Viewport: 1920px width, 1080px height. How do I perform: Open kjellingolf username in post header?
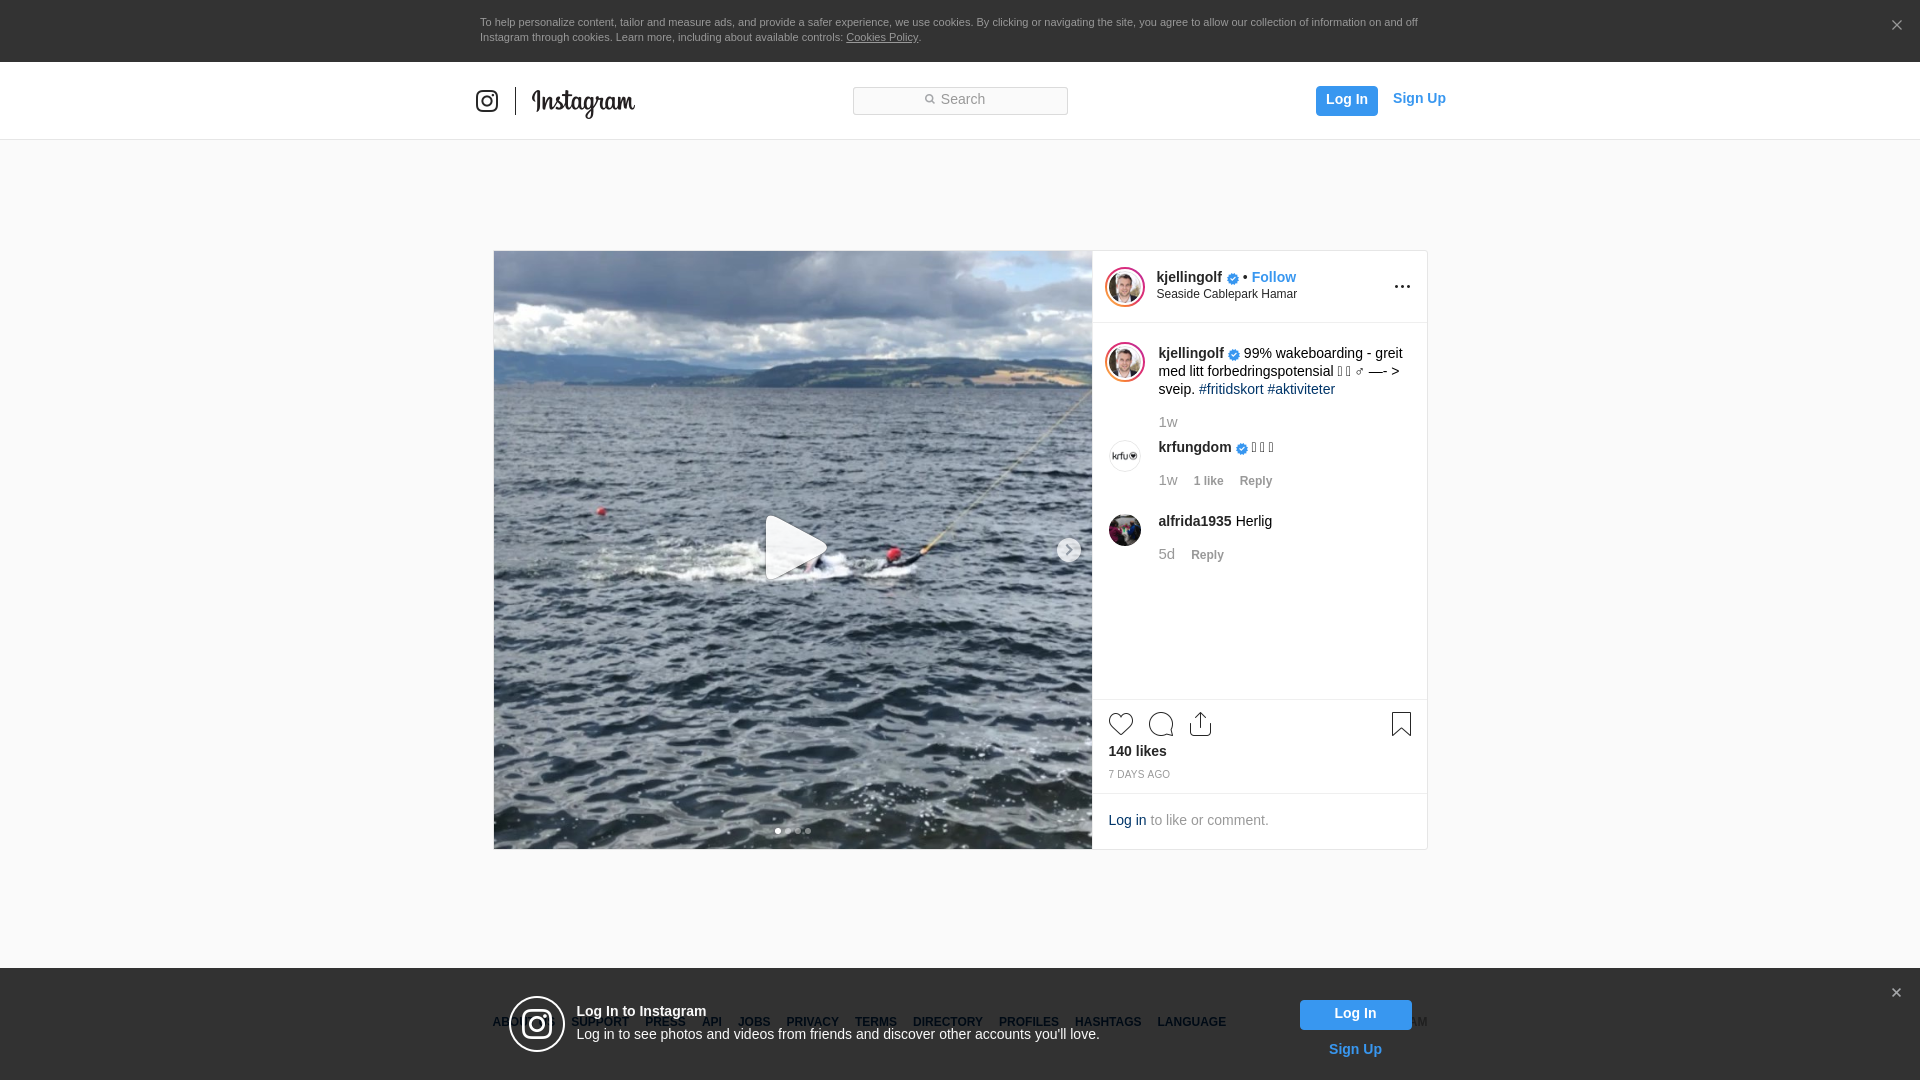(1189, 277)
